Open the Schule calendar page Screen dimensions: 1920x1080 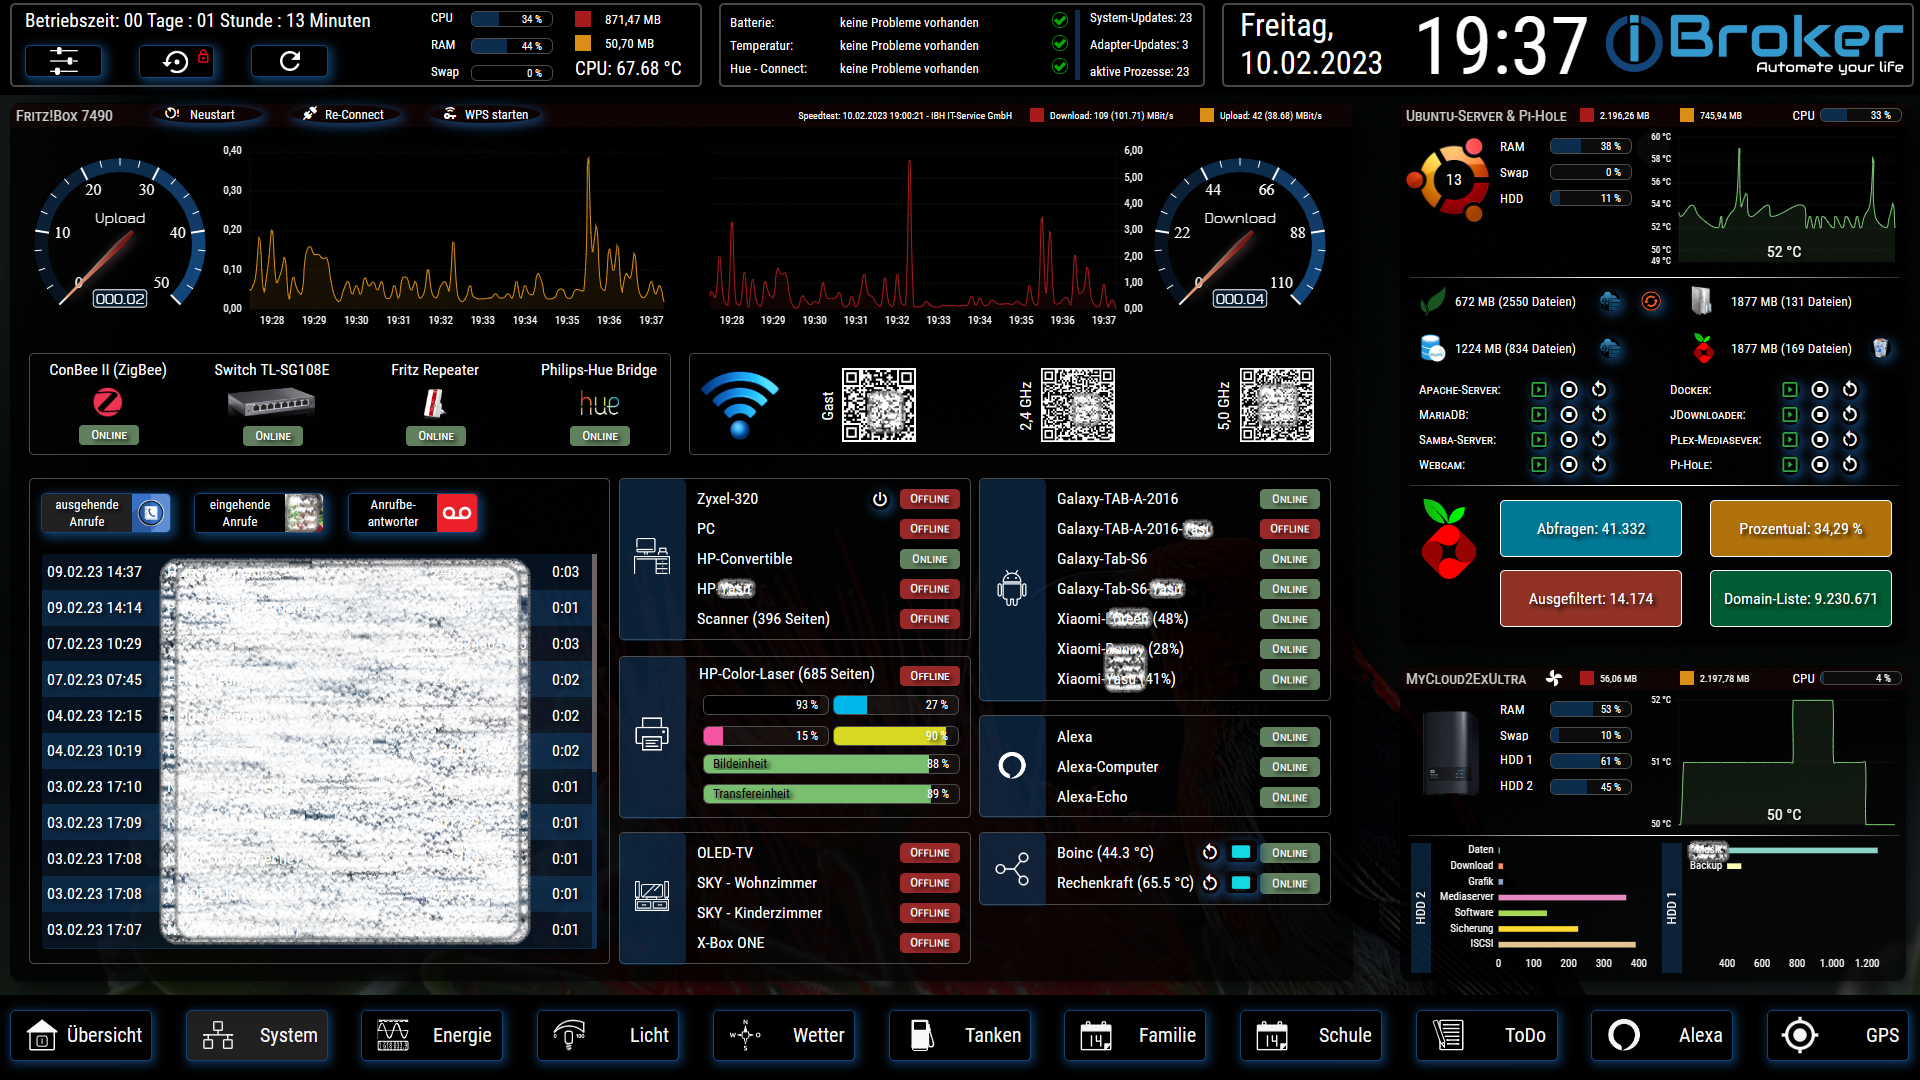(x=1311, y=1036)
